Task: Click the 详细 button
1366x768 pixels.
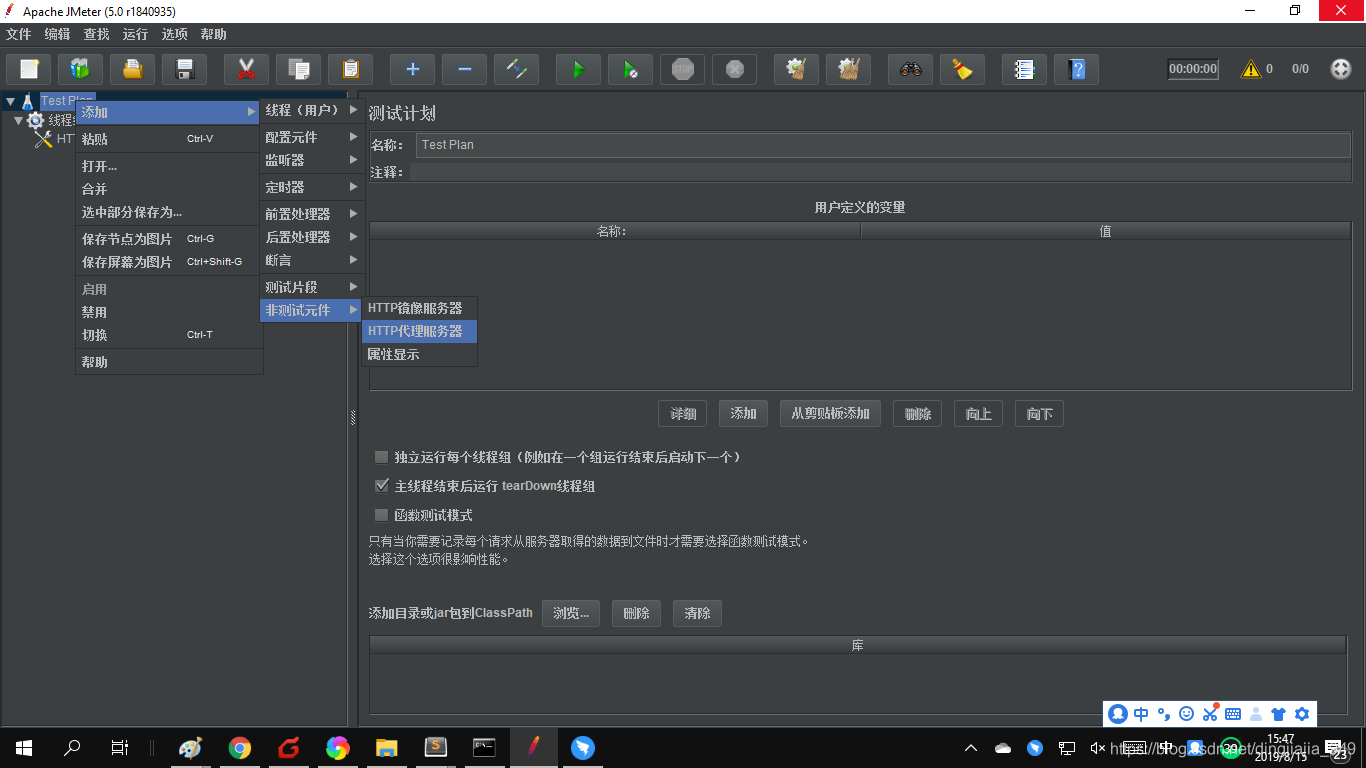Action: pos(683,414)
